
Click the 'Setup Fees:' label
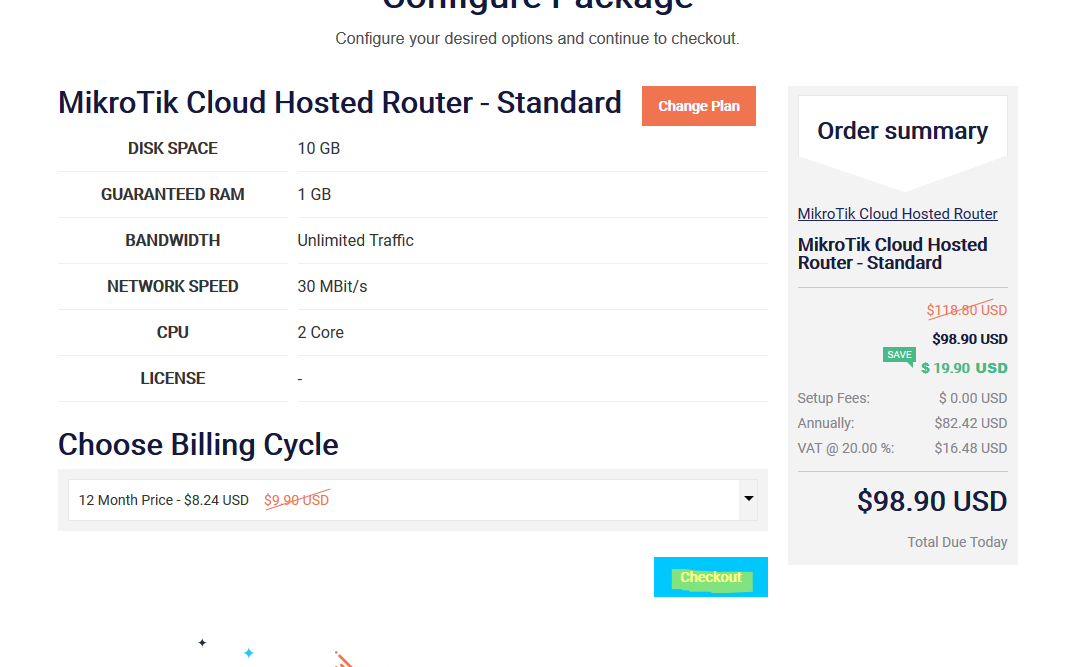[834, 398]
